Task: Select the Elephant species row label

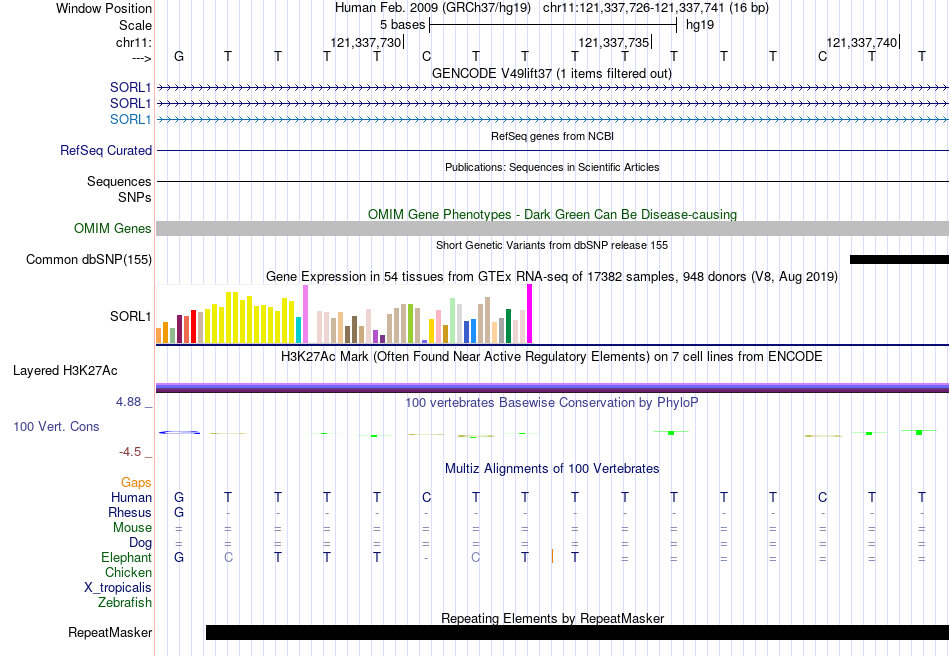Action: [126, 557]
